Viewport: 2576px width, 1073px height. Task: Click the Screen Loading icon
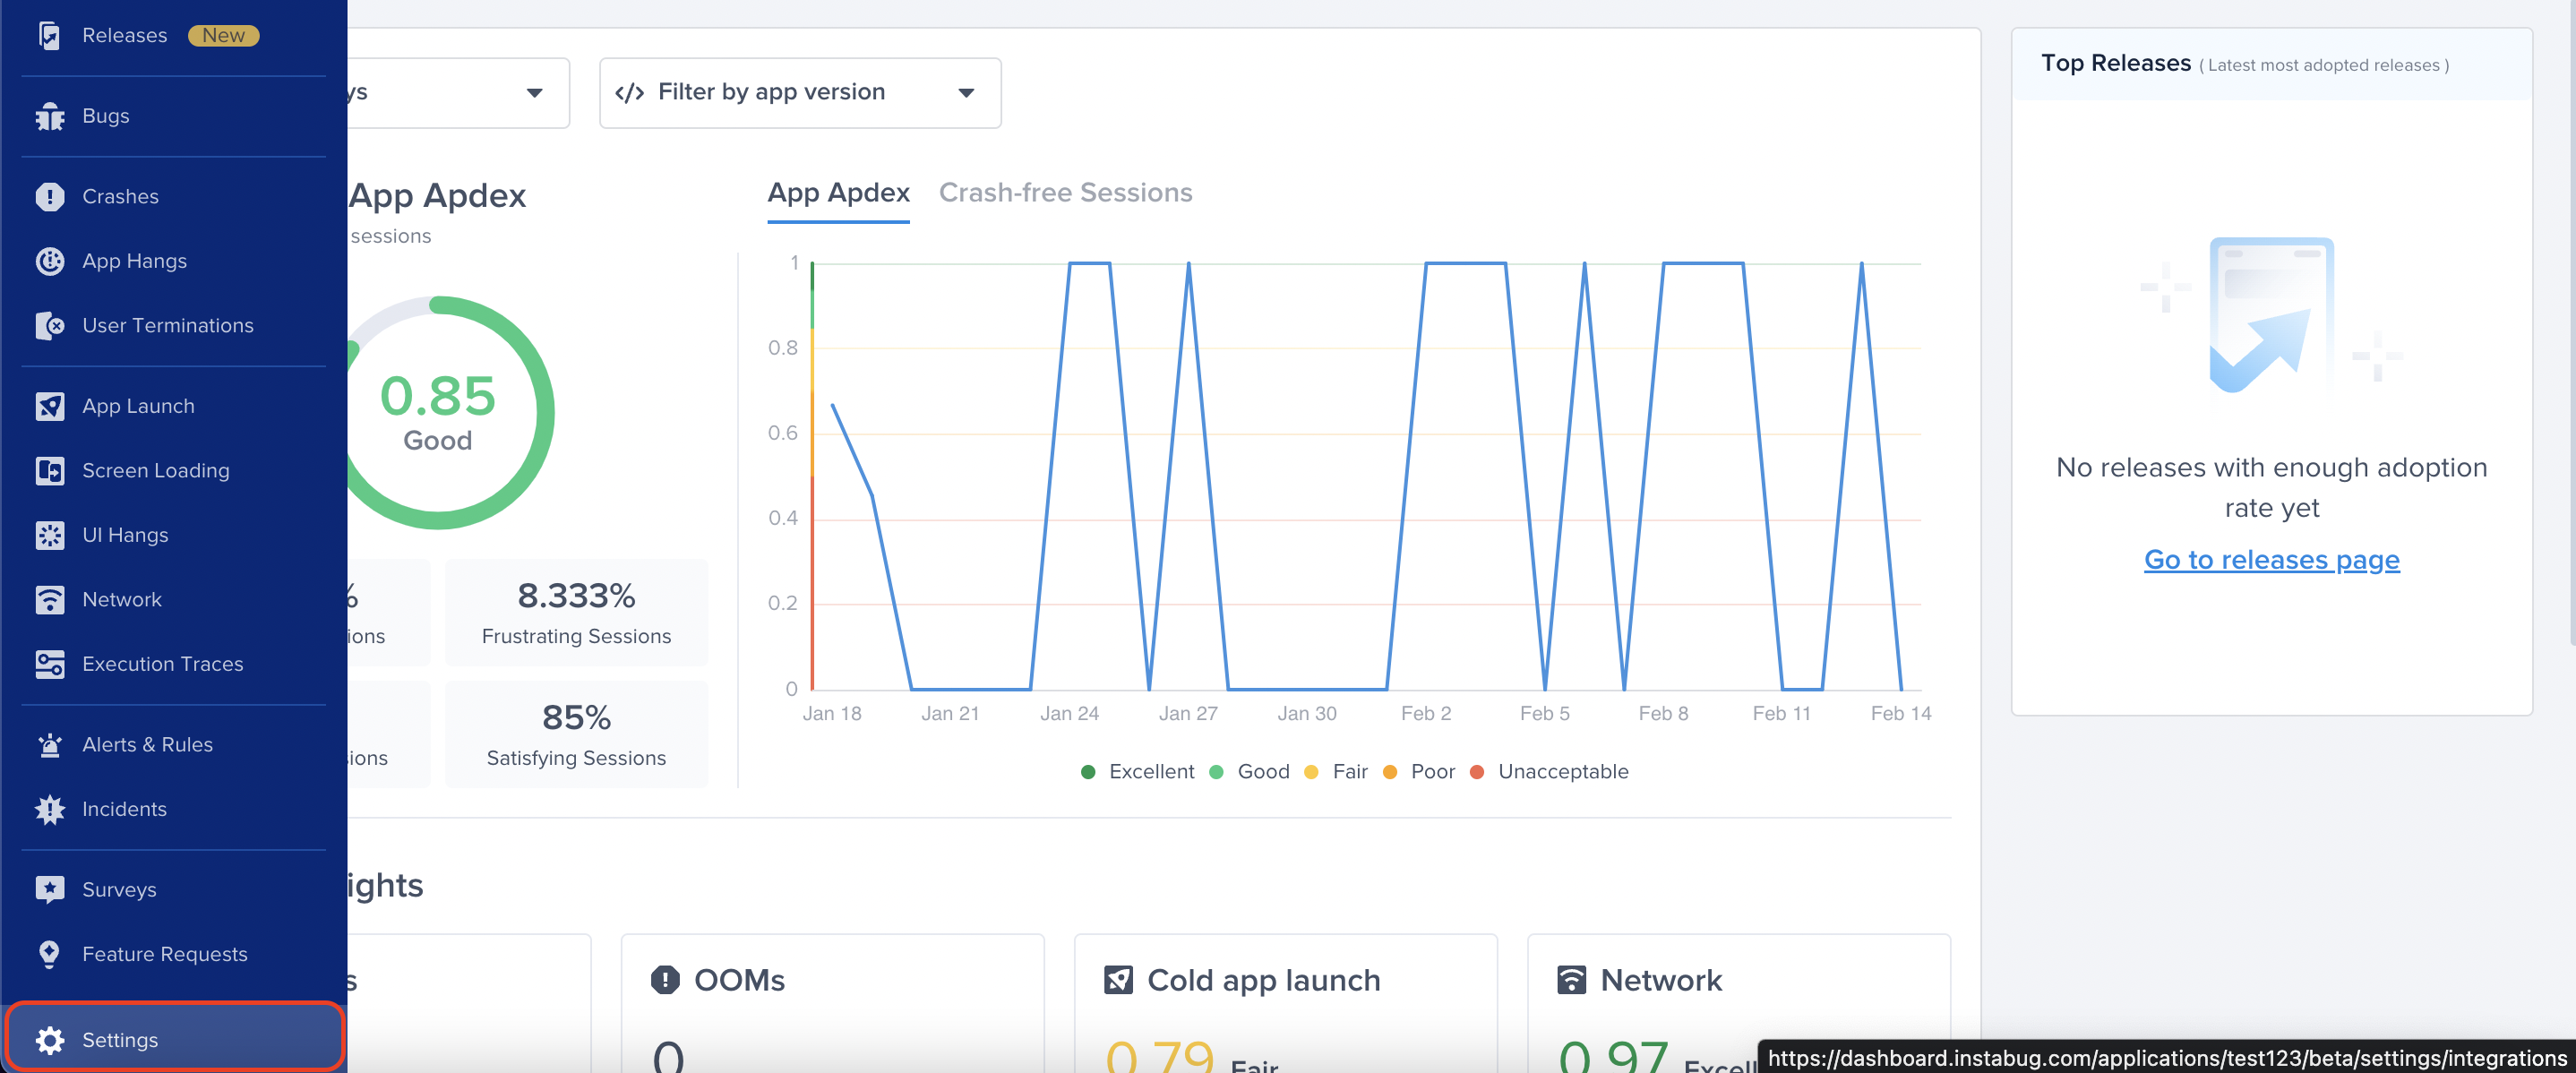50,471
